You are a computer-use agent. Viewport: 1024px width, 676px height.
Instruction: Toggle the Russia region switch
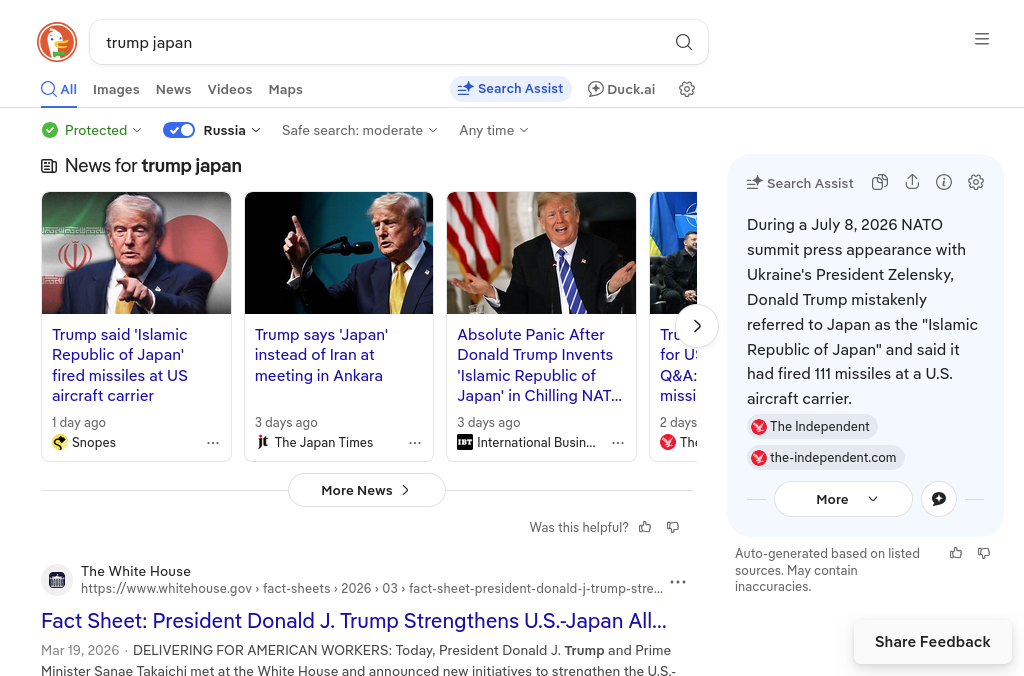[179, 130]
